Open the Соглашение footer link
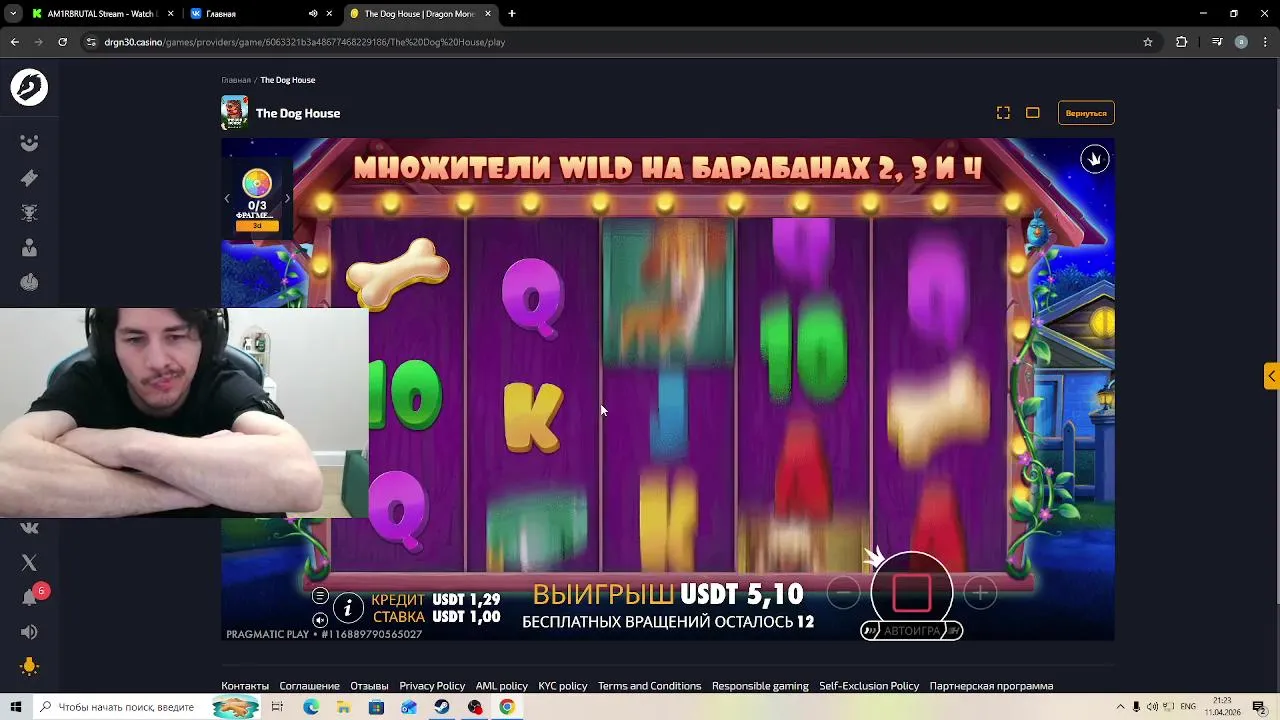 [310, 686]
